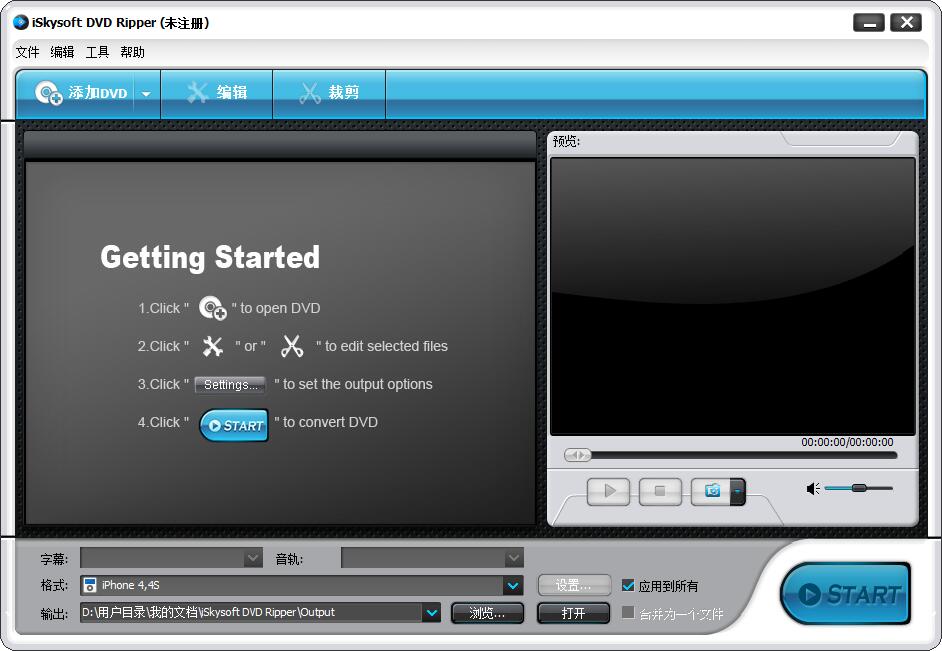This screenshot has width=942, height=651.
Task: Click the 设置... button
Action: coord(574,586)
